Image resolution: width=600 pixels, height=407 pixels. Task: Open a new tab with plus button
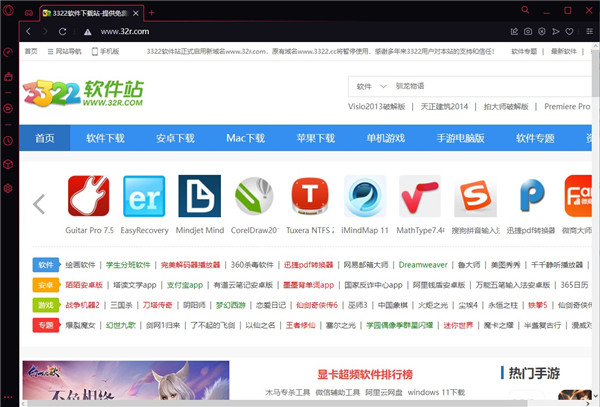point(152,13)
